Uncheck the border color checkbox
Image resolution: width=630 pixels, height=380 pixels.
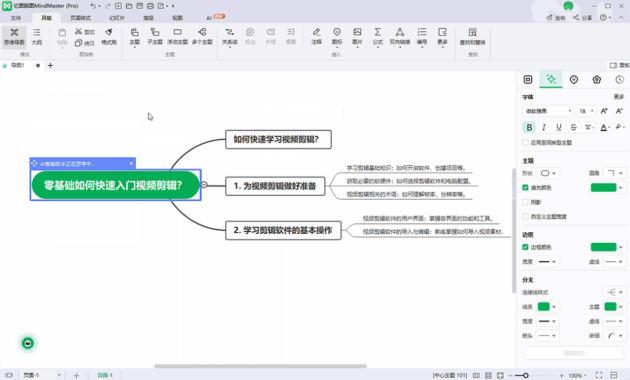pos(525,247)
